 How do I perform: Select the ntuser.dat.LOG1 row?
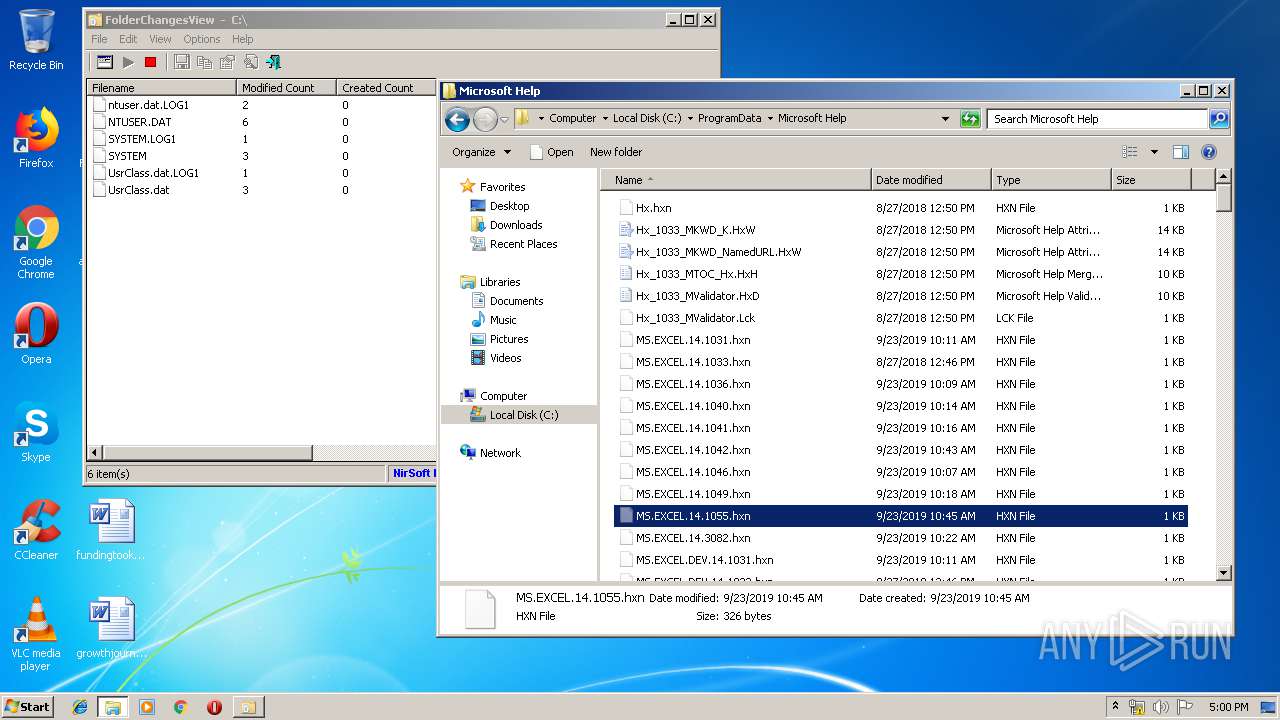pyautogui.click(x=262, y=105)
